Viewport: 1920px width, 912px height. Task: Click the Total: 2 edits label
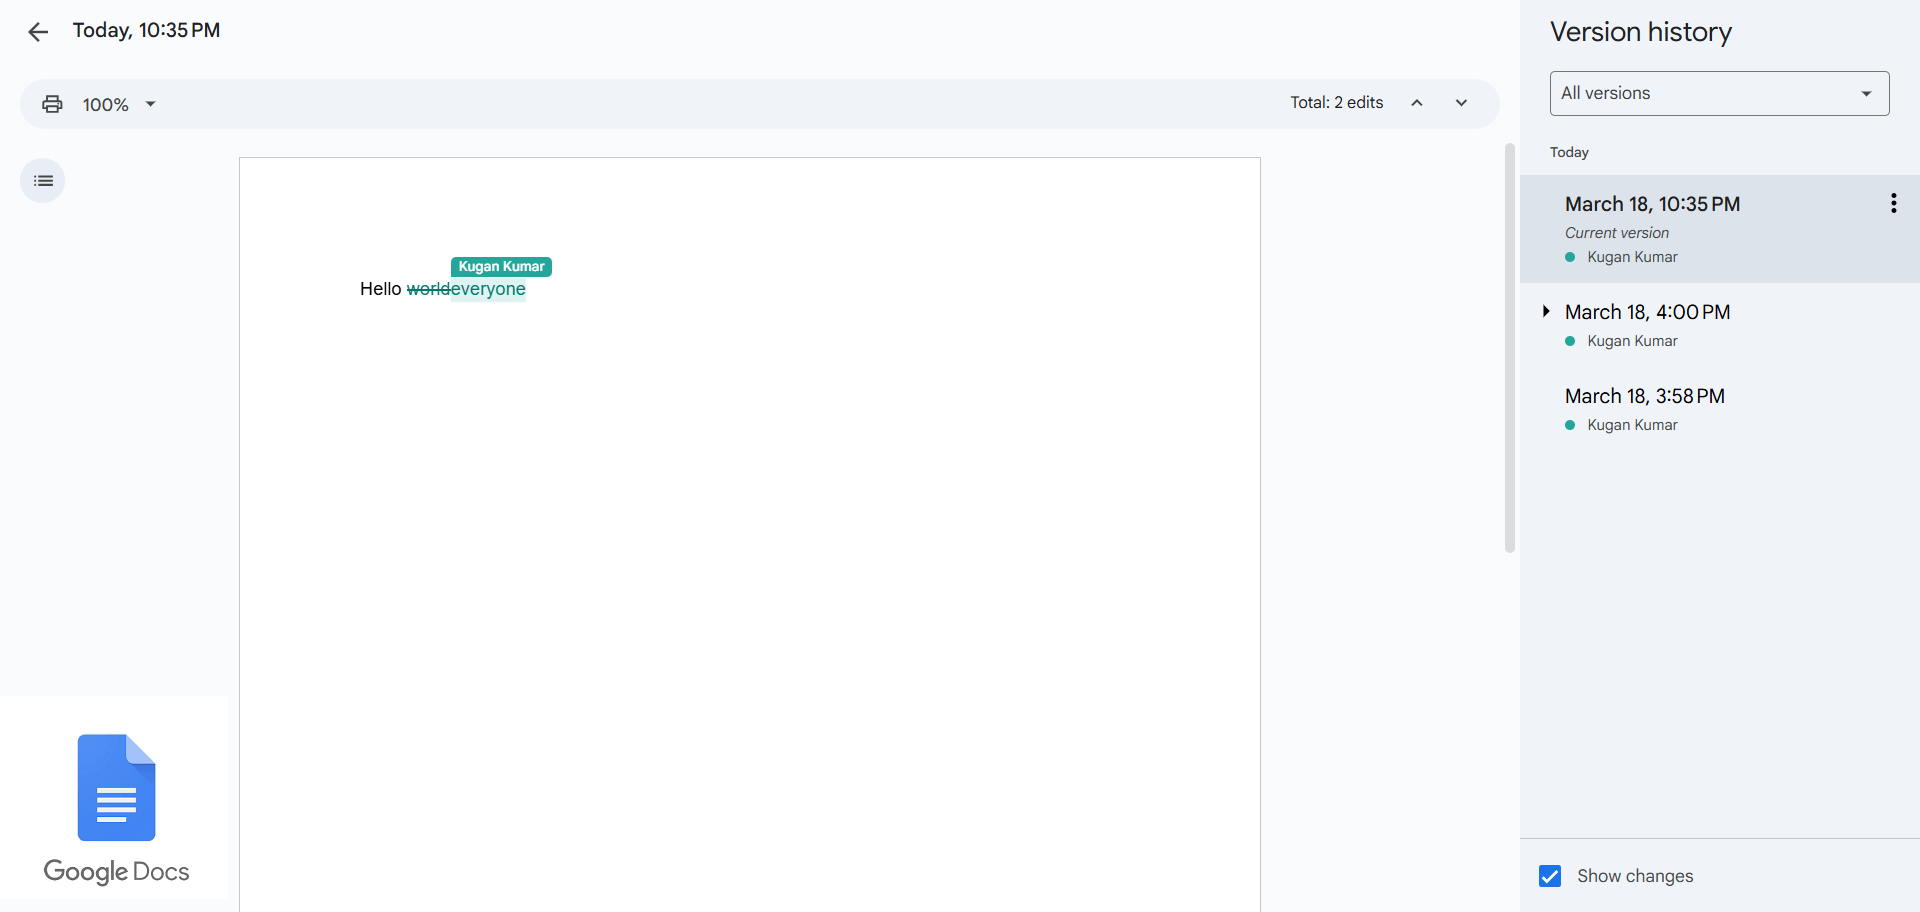[x=1336, y=102]
